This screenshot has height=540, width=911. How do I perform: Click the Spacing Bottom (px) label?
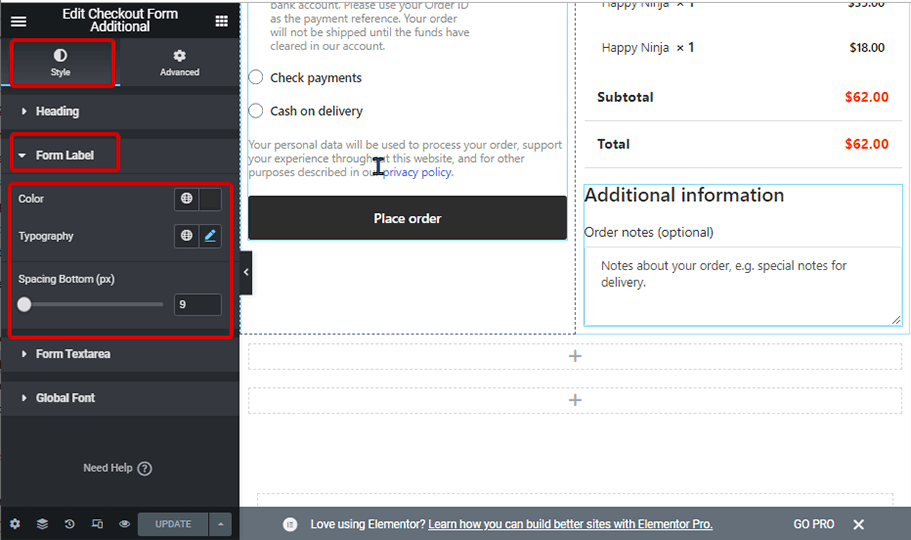[x=66, y=279]
